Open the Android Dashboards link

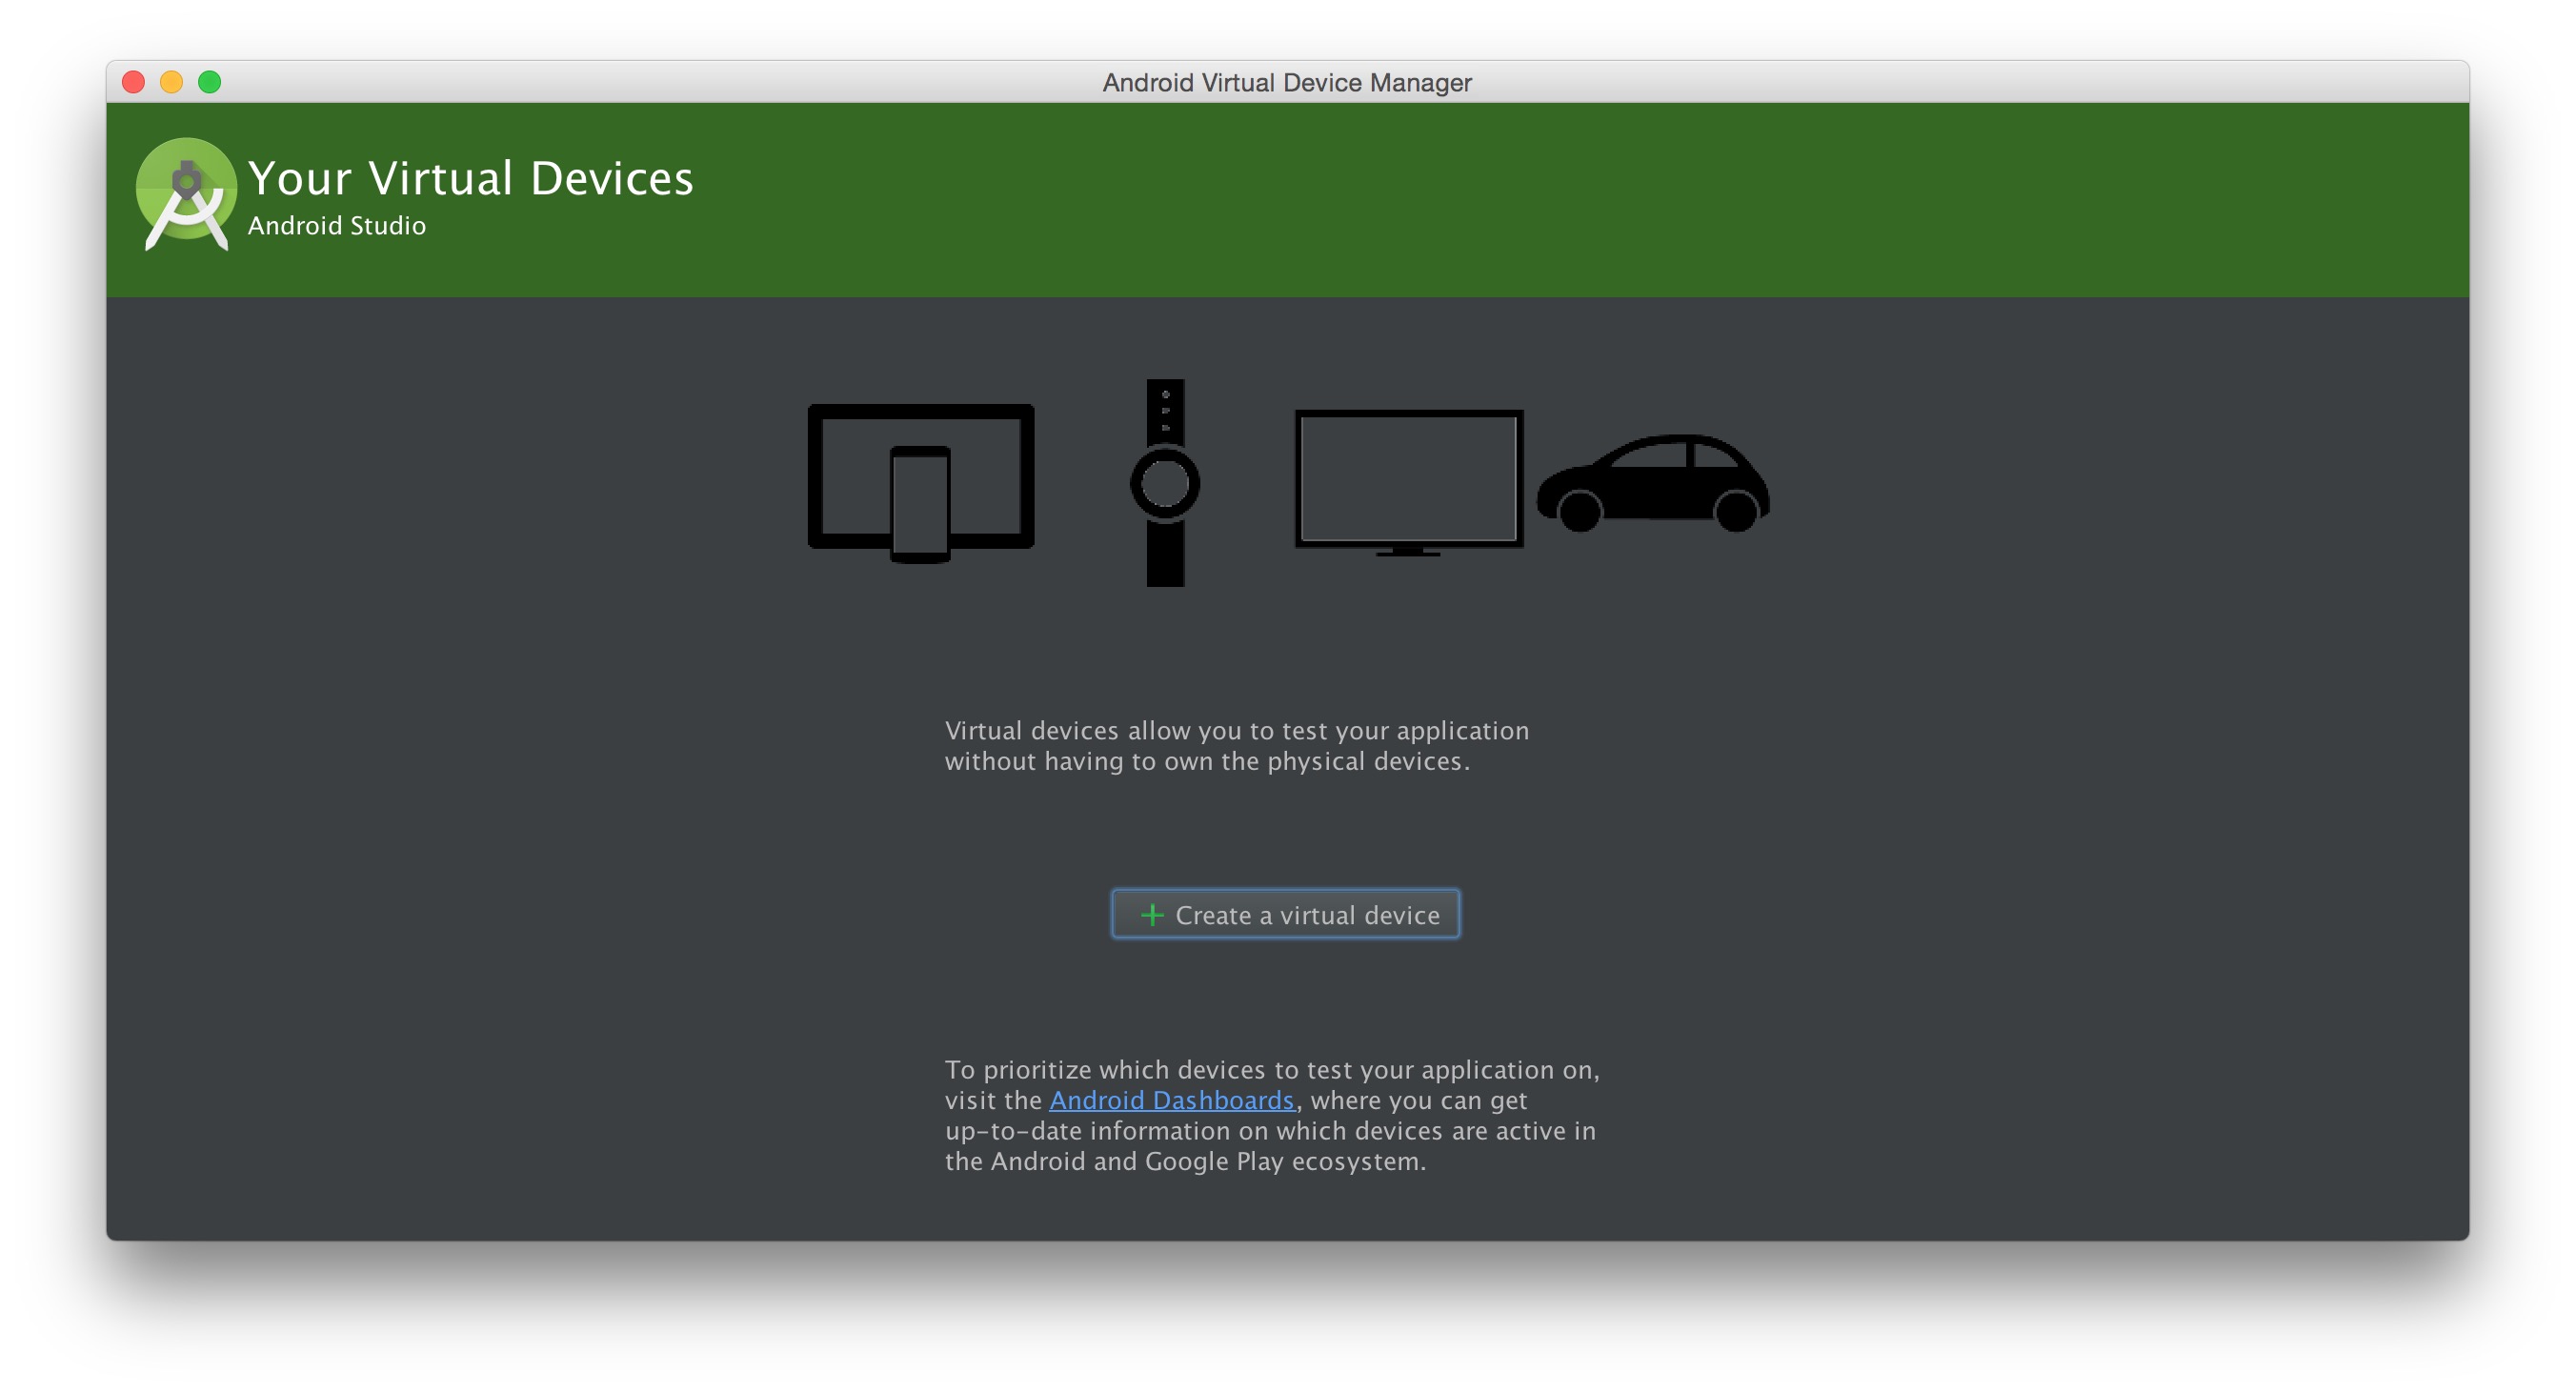pyautogui.click(x=1171, y=1100)
